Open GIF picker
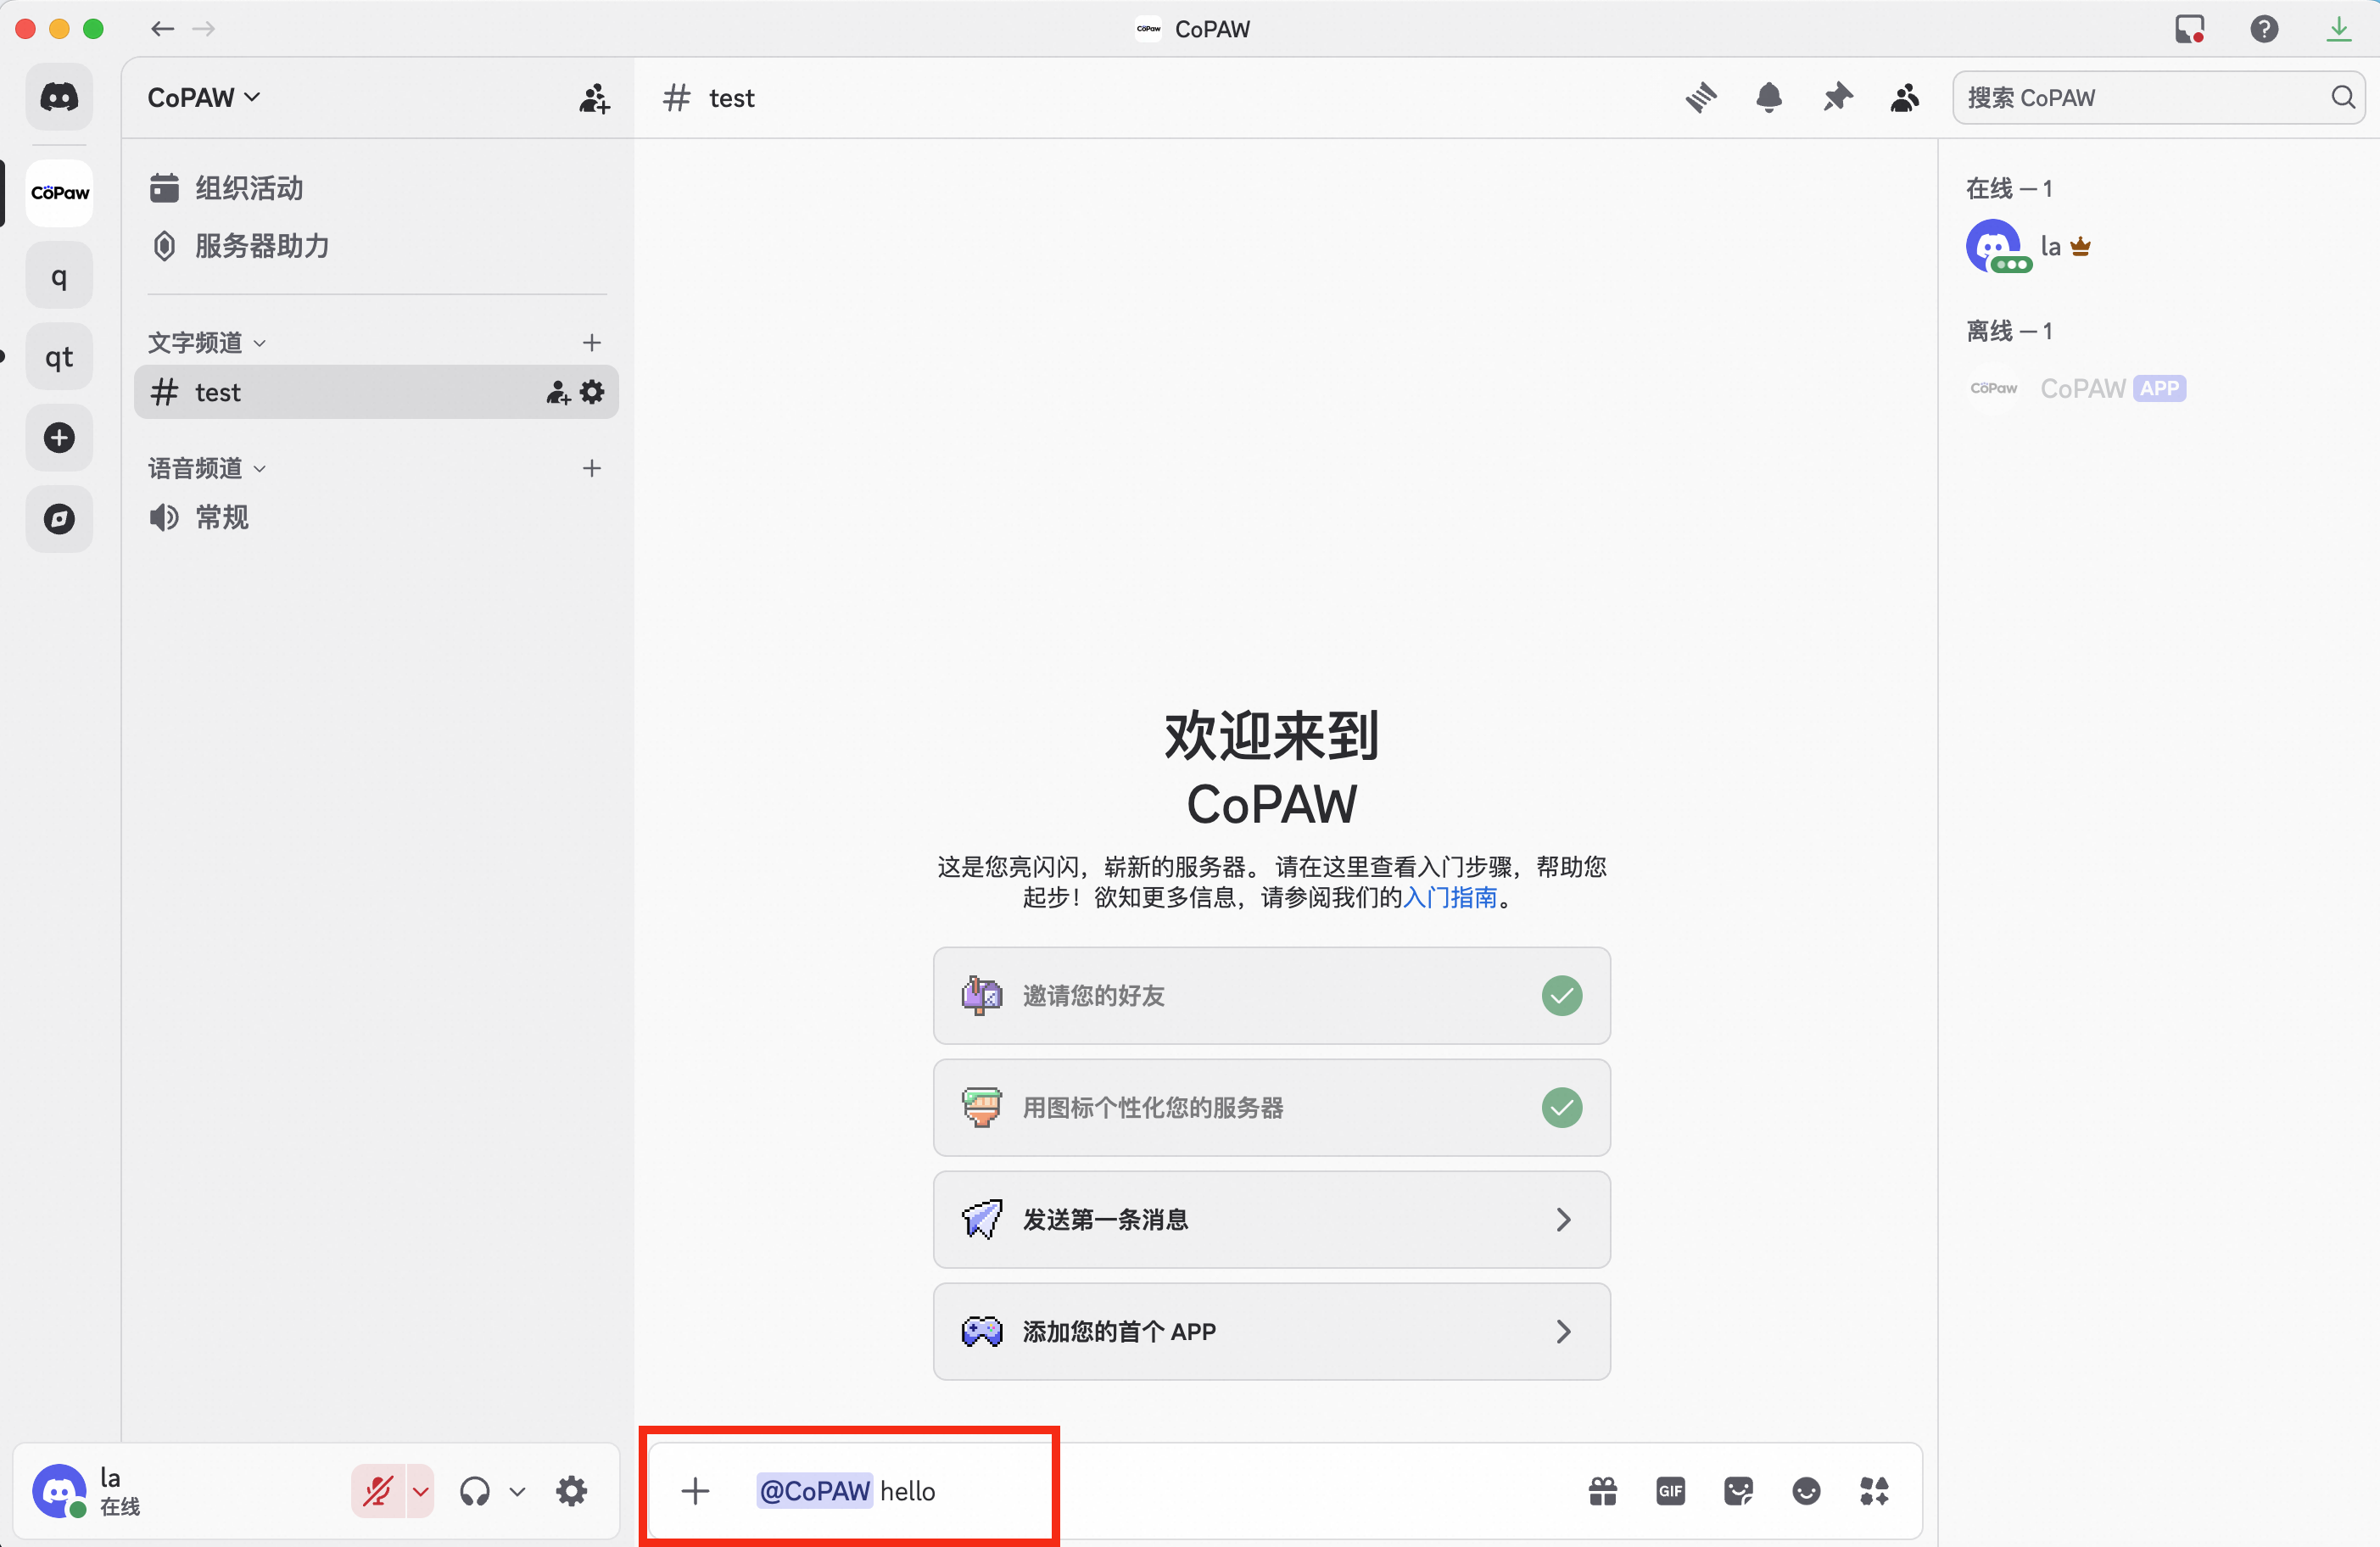Image resolution: width=2380 pixels, height=1547 pixels. click(1671, 1491)
